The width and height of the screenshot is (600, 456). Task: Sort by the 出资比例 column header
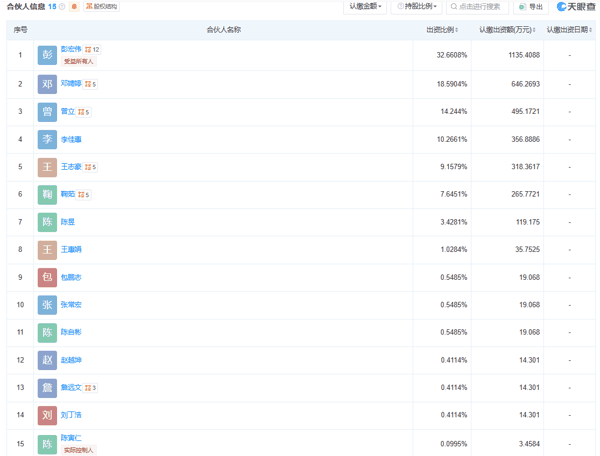(x=442, y=30)
